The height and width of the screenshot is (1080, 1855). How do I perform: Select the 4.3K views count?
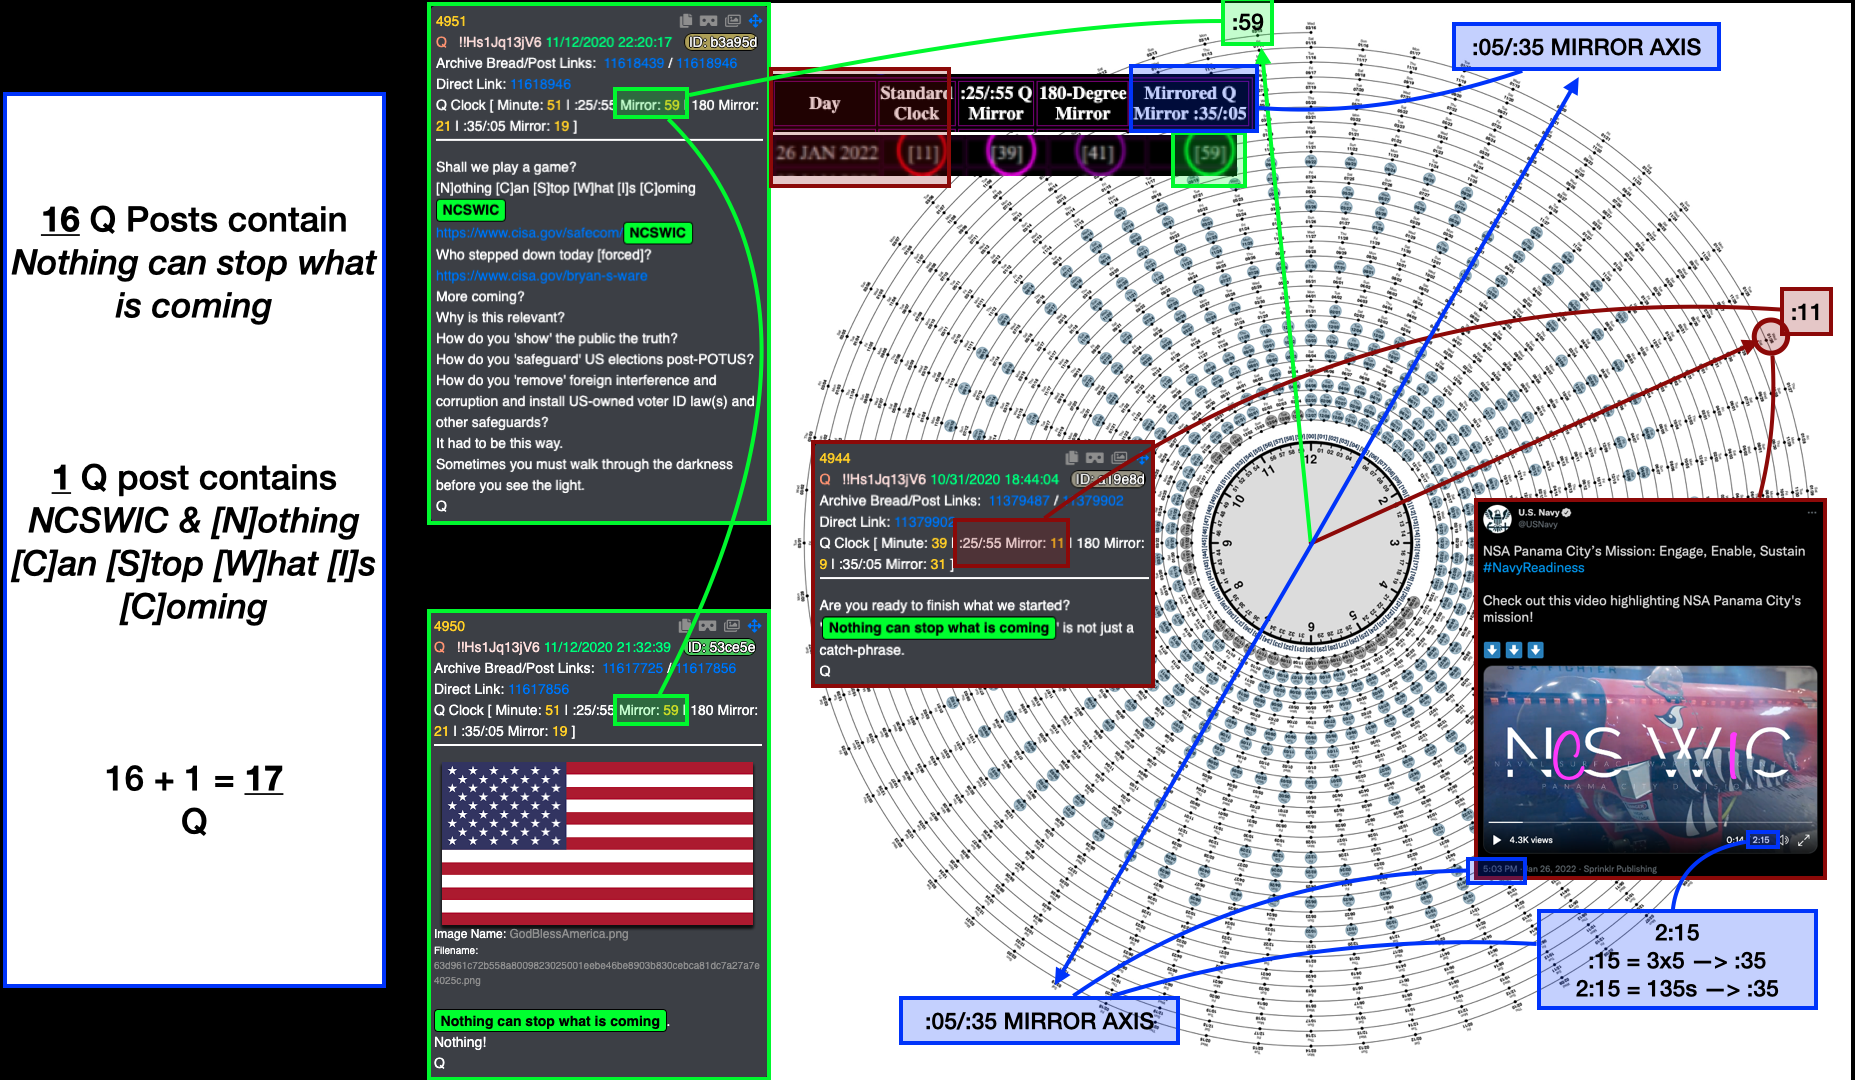pos(1531,840)
